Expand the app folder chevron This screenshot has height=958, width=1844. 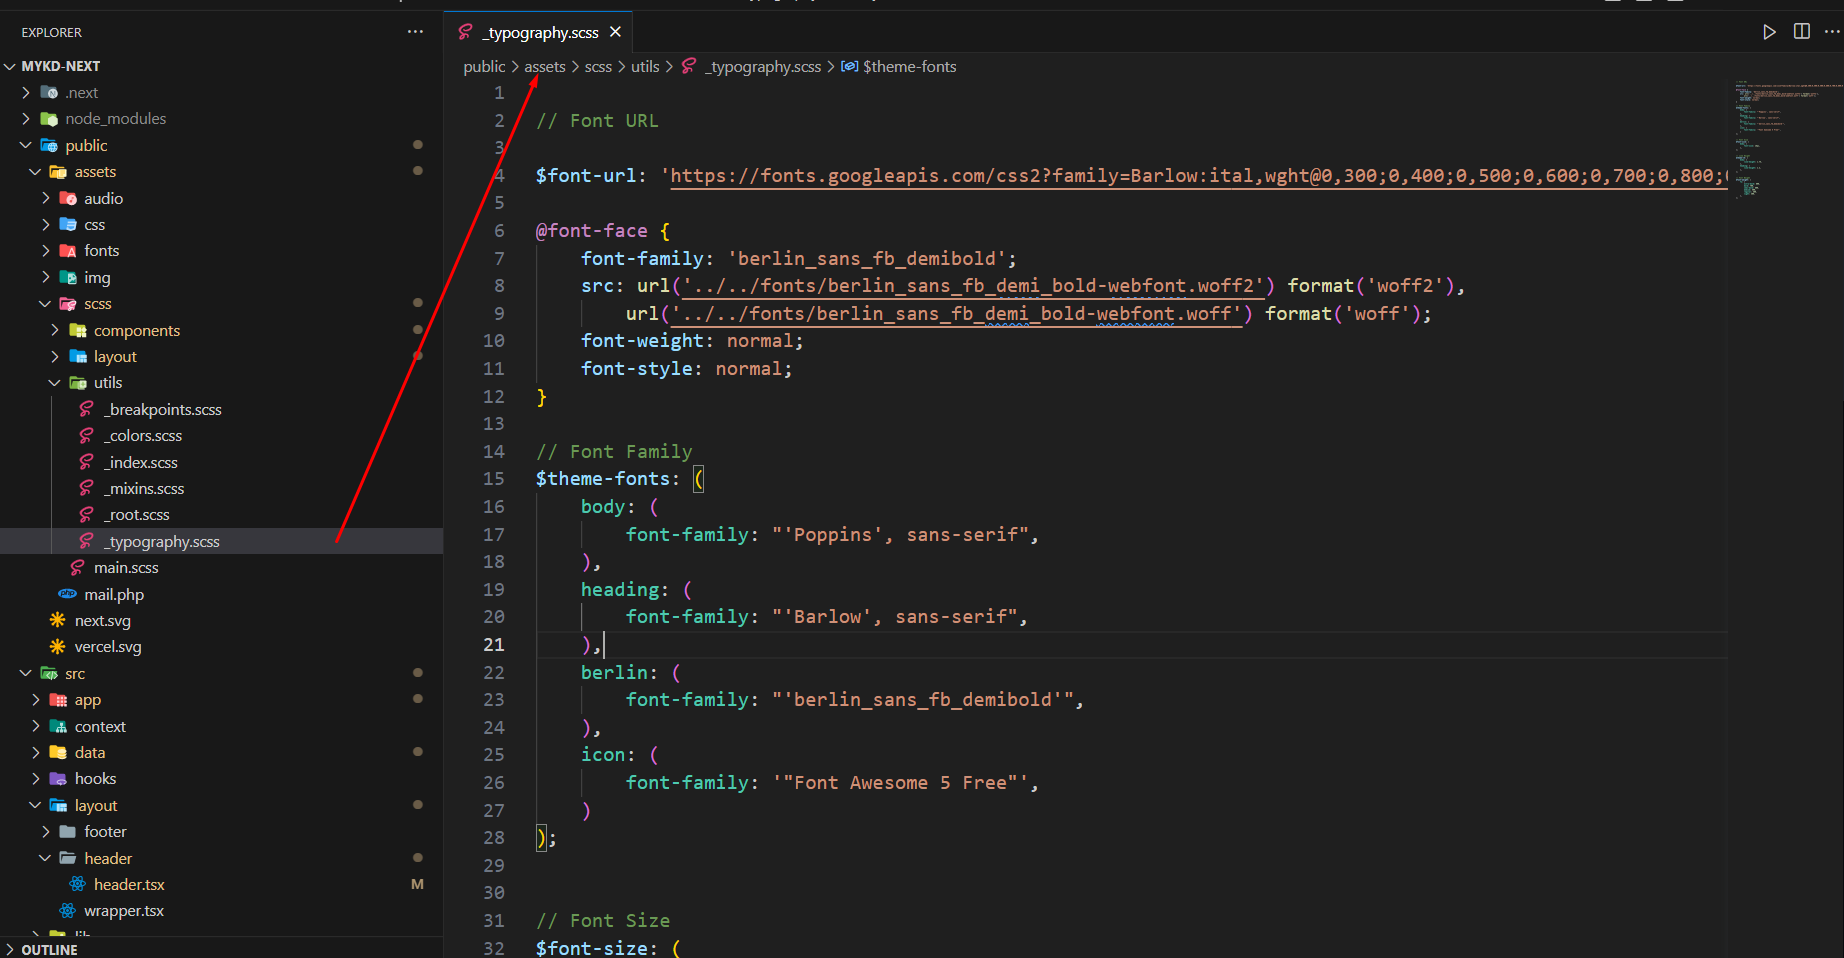pyautogui.click(x=36, y=699)
